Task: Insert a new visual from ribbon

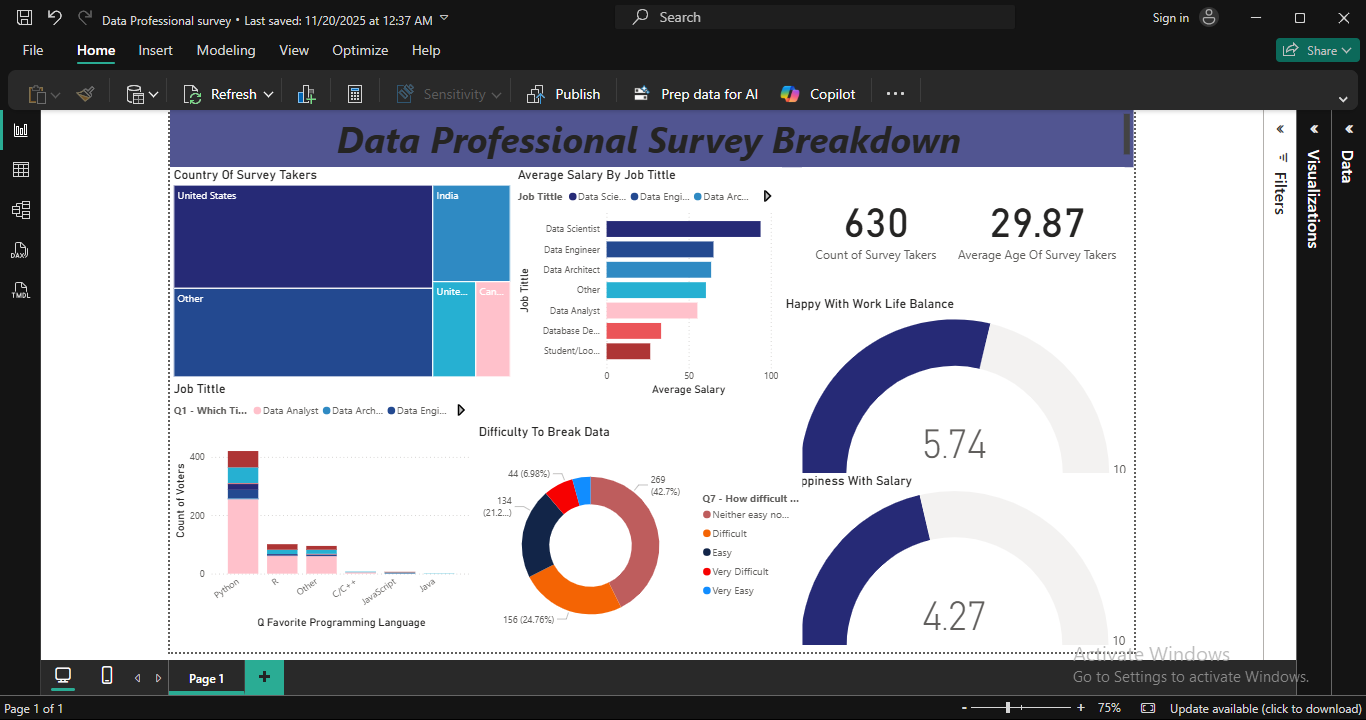Action: click(x=307, y=94)
